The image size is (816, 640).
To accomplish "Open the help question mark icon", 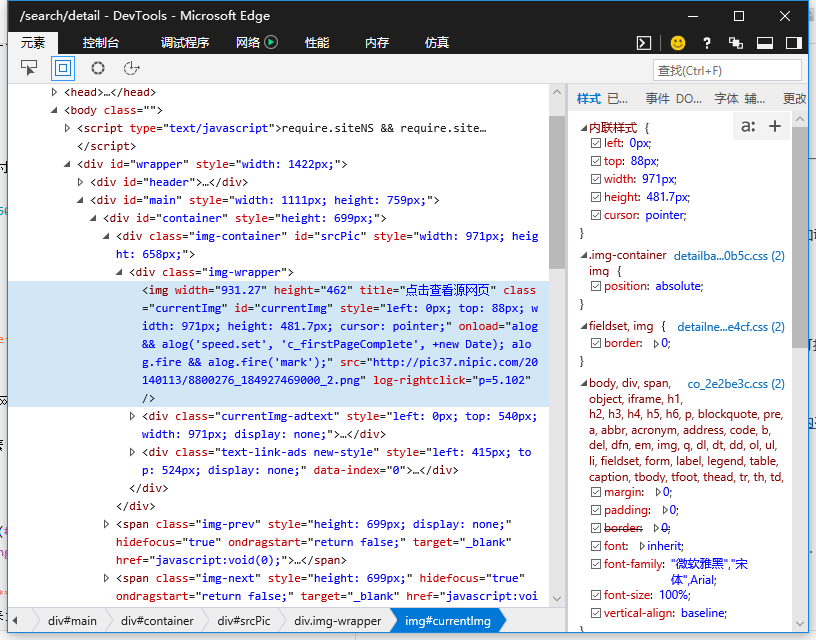I will pos(707,43).
